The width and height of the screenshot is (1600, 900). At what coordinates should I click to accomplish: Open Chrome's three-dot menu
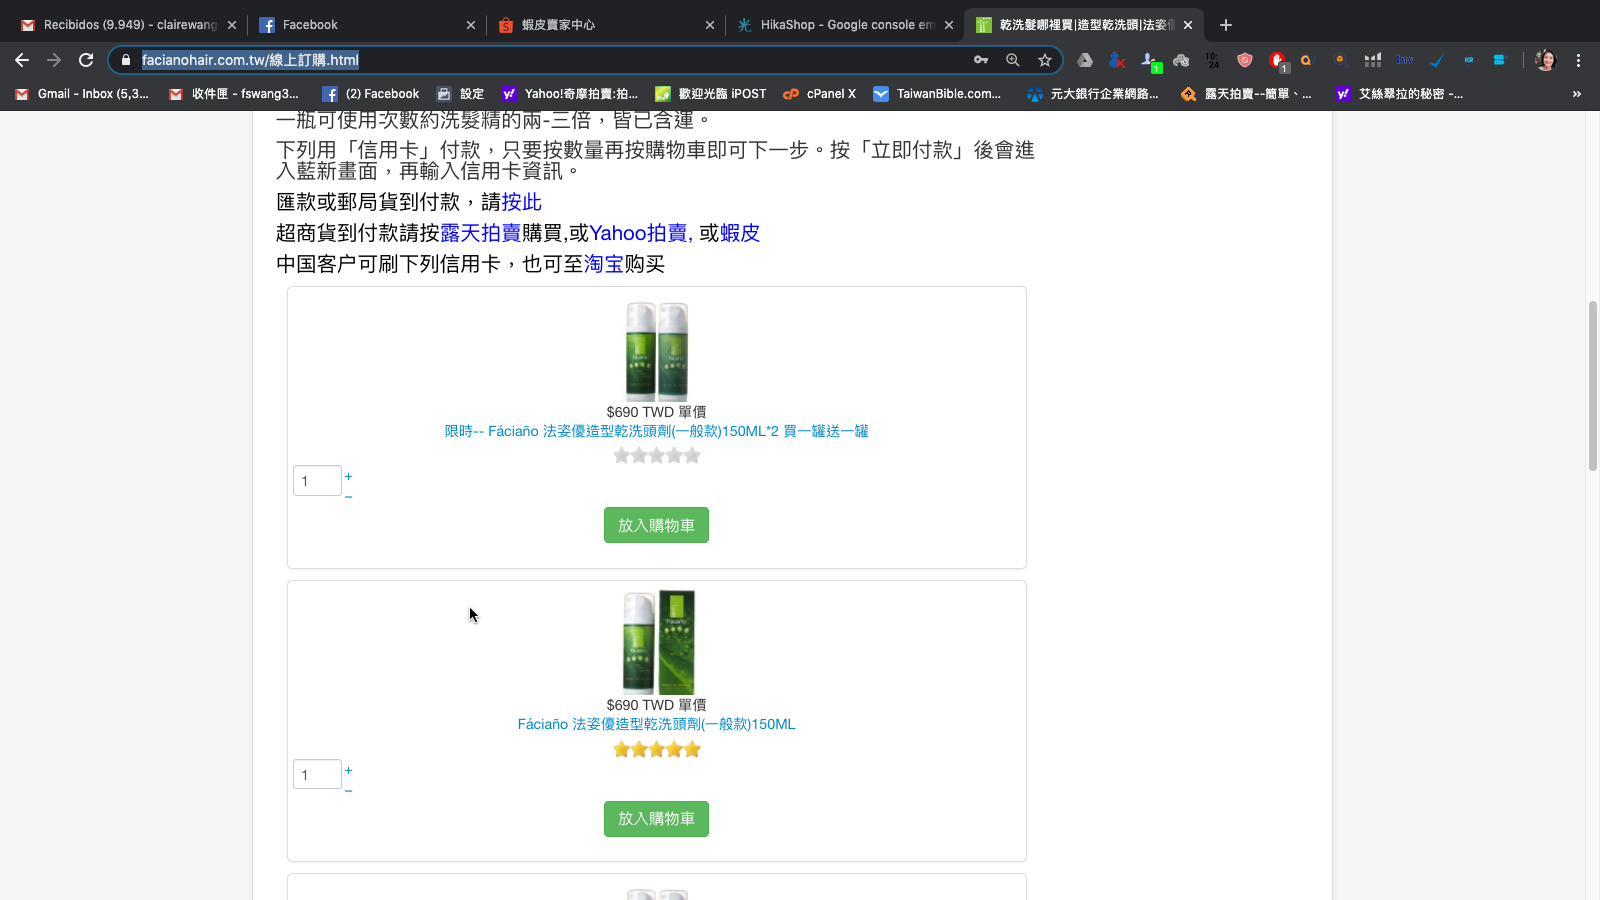(x=1579, y=60)
